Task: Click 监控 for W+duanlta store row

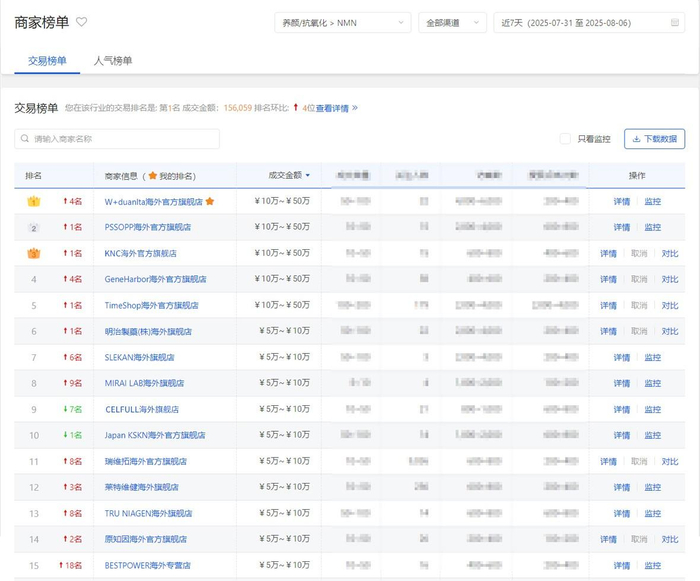Action: click(653, 202)
